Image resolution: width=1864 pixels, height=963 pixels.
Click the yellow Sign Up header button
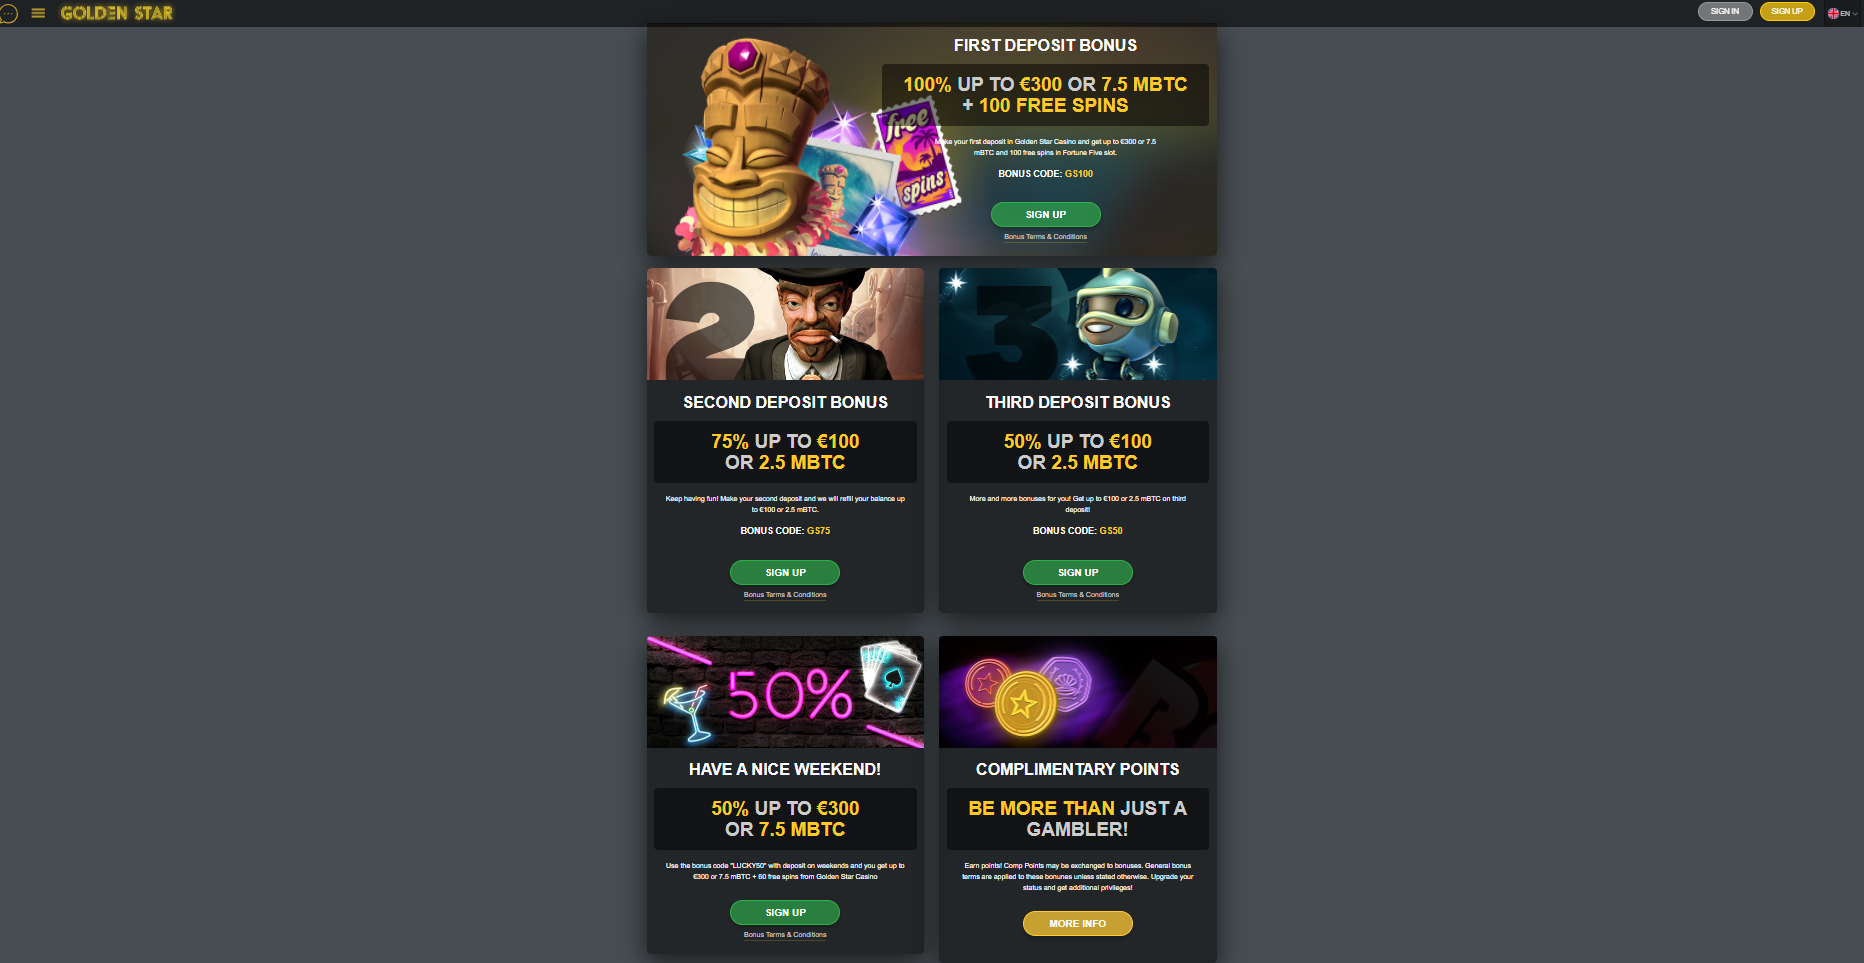pos(1787,12)
